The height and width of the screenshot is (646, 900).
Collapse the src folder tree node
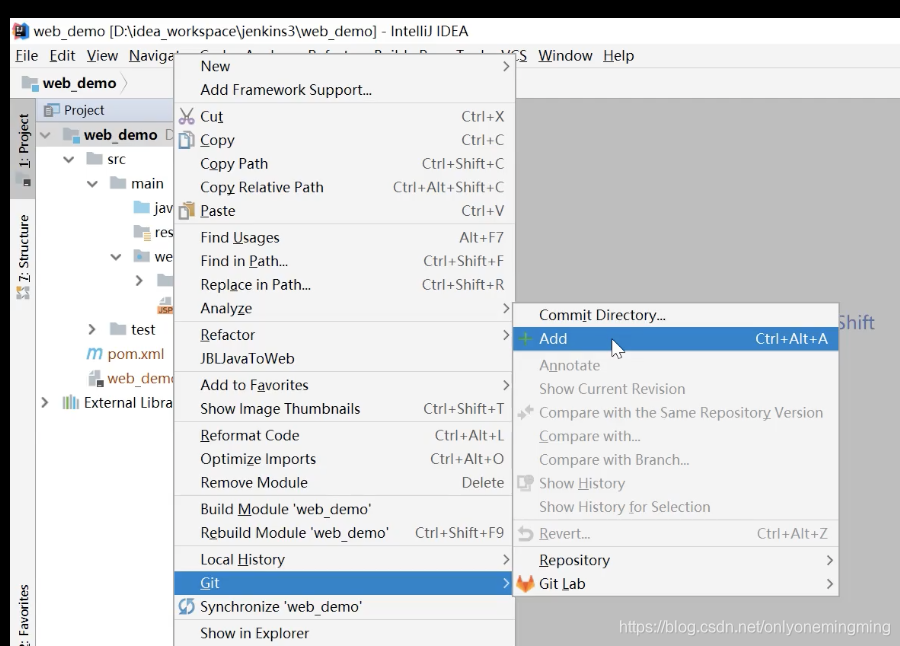69,160
